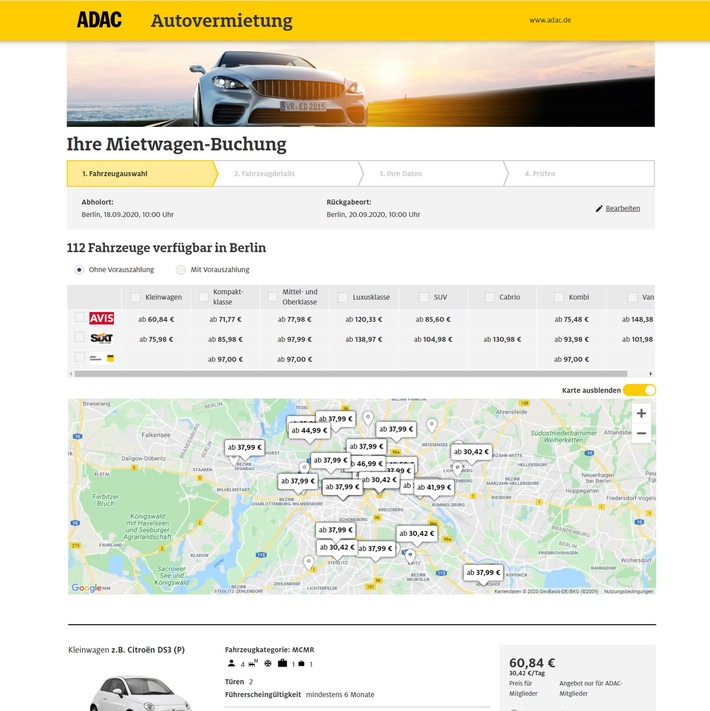Go to step 2. Fahrzeugdetails
Viewport: 710px width, 711px height.
click(285, 174)
